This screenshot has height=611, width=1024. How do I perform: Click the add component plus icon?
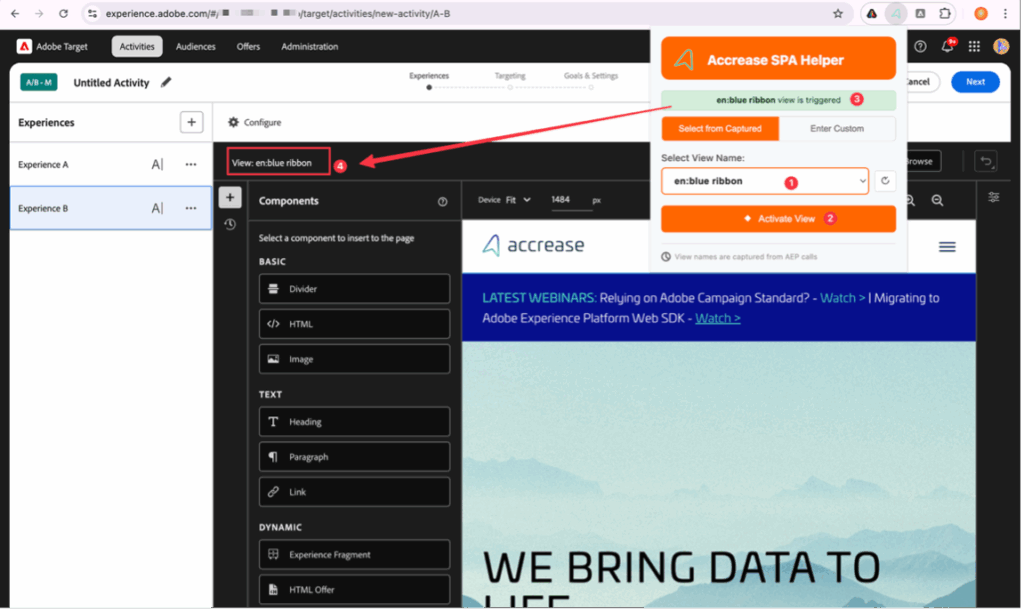(230, 197)
